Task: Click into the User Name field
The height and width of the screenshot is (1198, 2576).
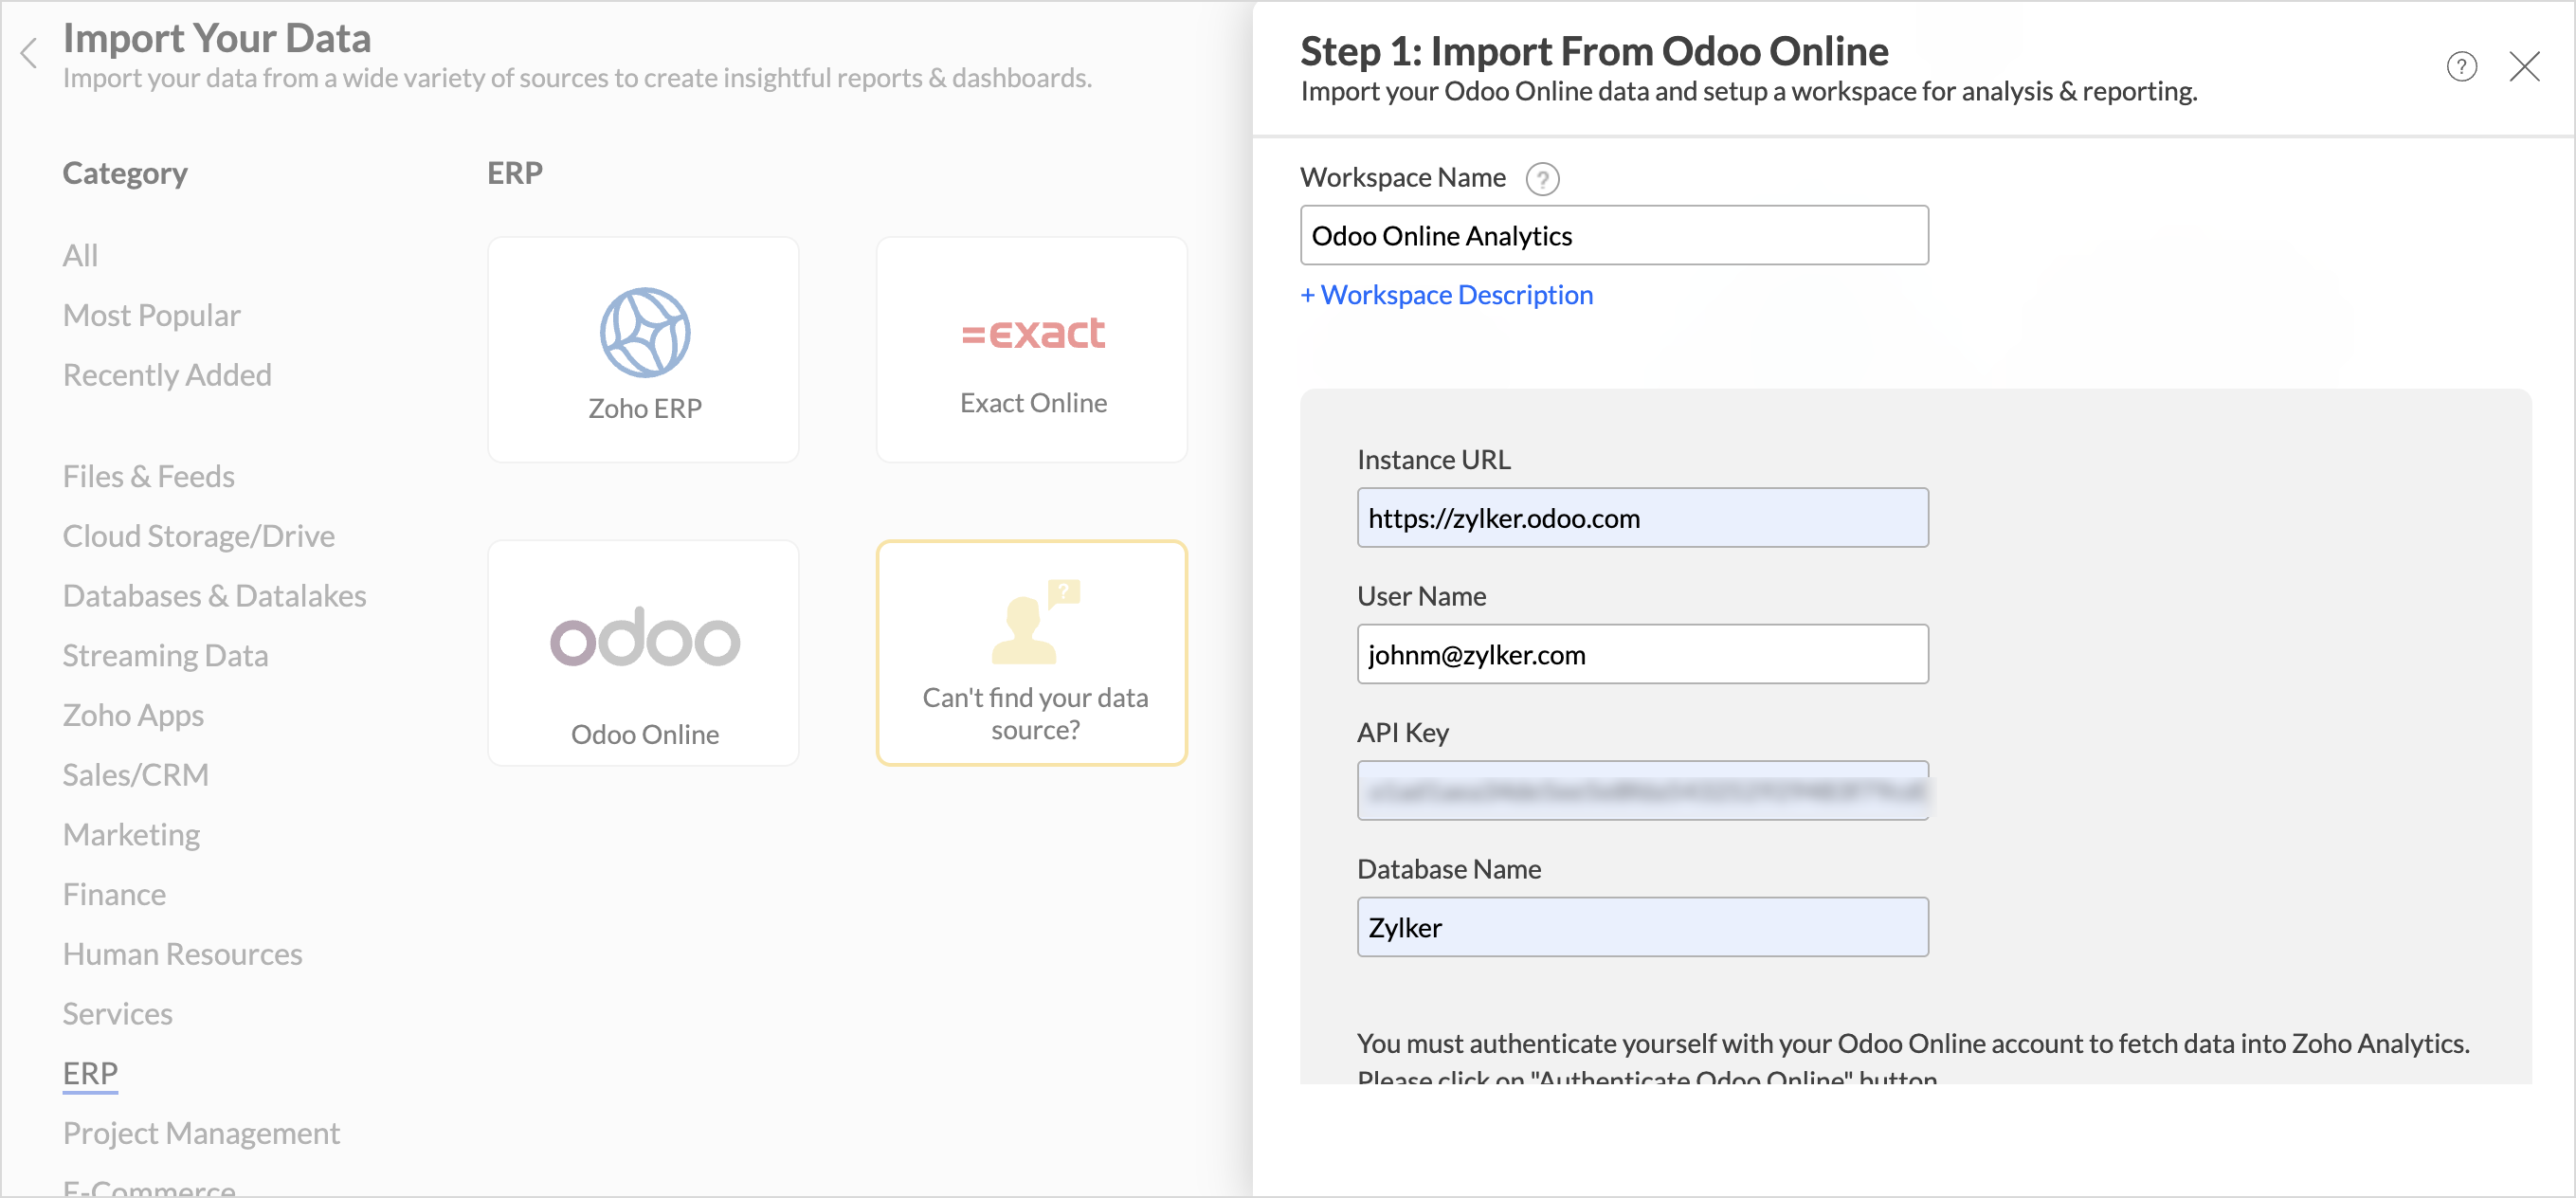Action: 1641,655
